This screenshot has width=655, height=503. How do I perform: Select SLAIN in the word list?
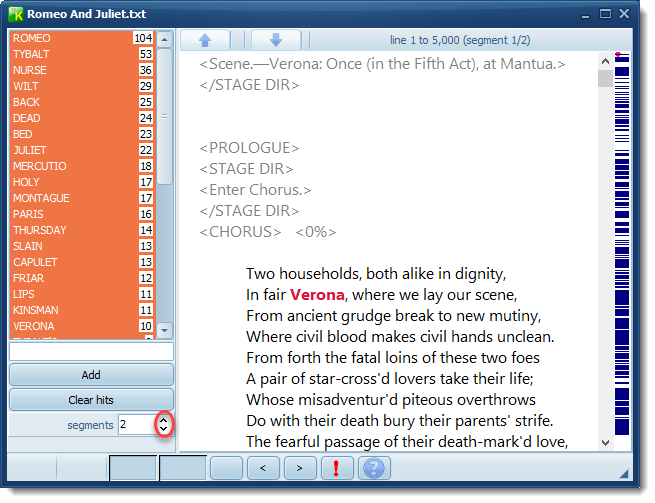pos(82,246)
